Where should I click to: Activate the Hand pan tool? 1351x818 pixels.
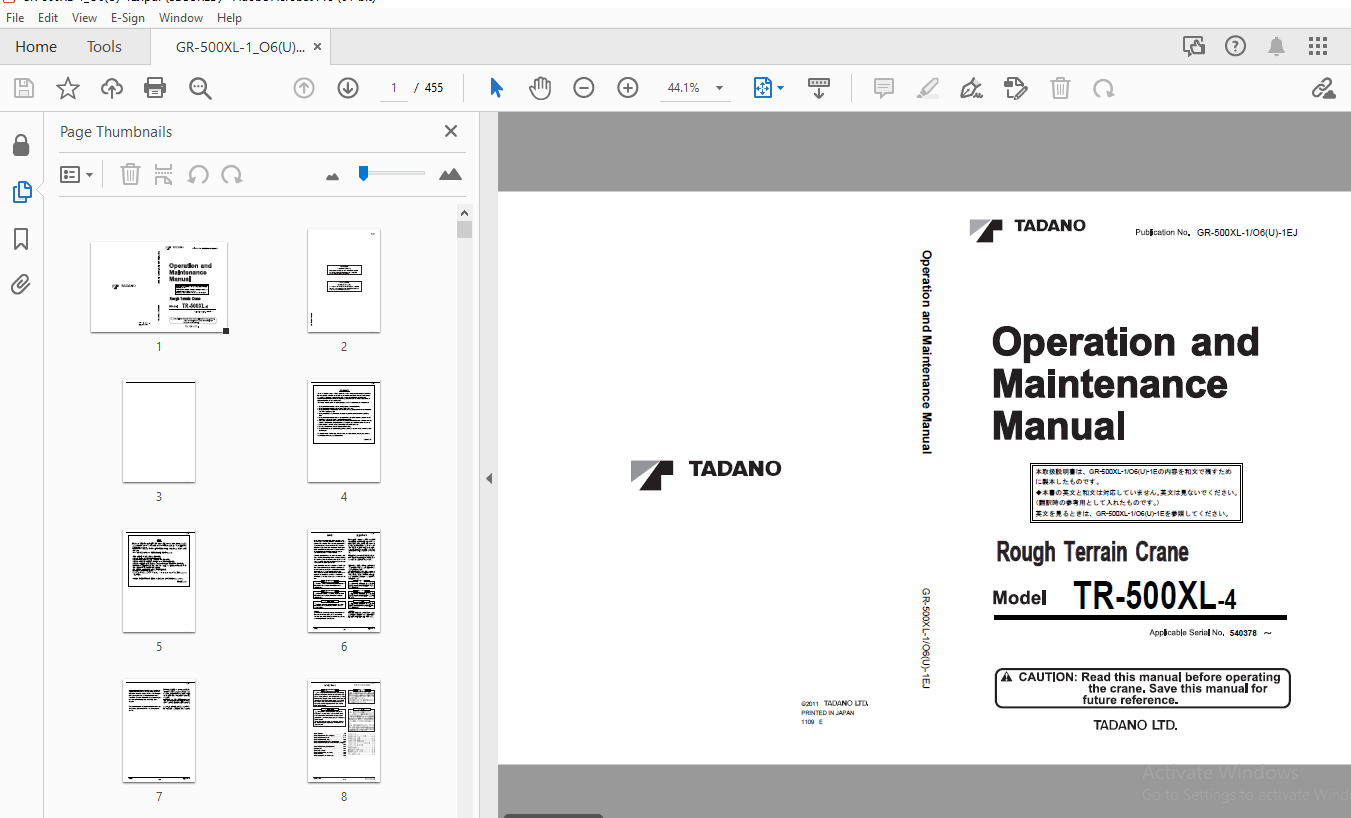pyautogui.click(x=540, y=88)
